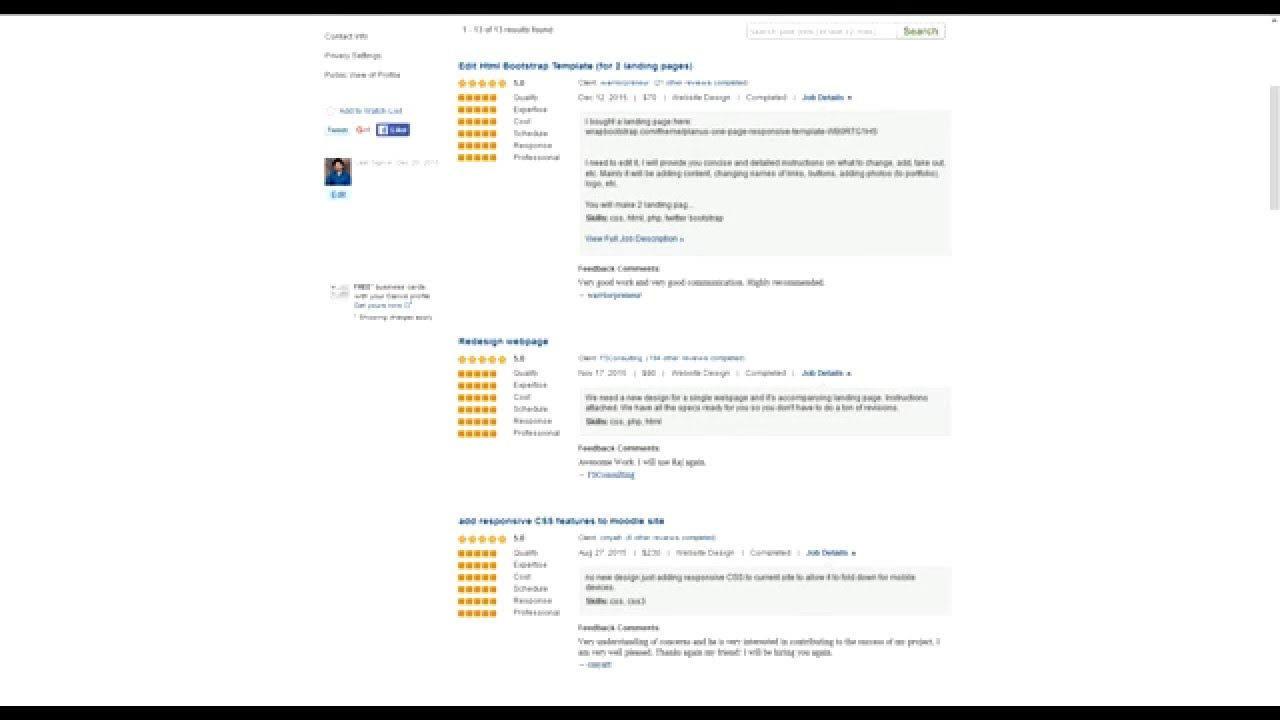Screen dimensions: 1280x720
Task: Expand Job Details for Edit Html Bootstrap job
Action: 827,98
